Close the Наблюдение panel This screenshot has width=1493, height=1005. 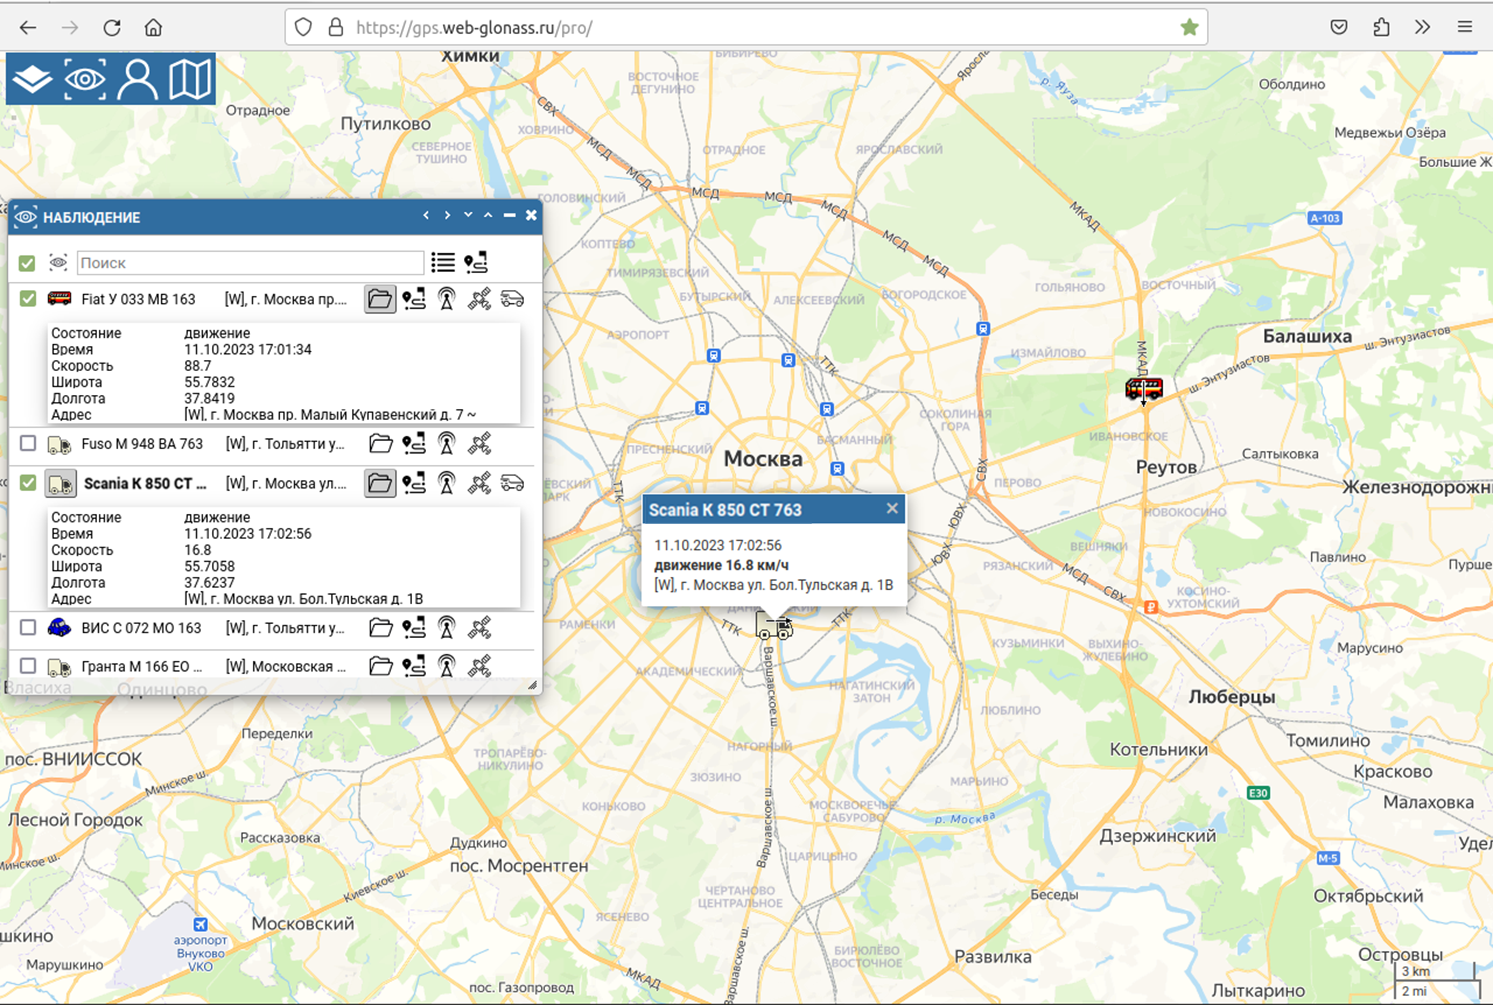tap(531, 215)
